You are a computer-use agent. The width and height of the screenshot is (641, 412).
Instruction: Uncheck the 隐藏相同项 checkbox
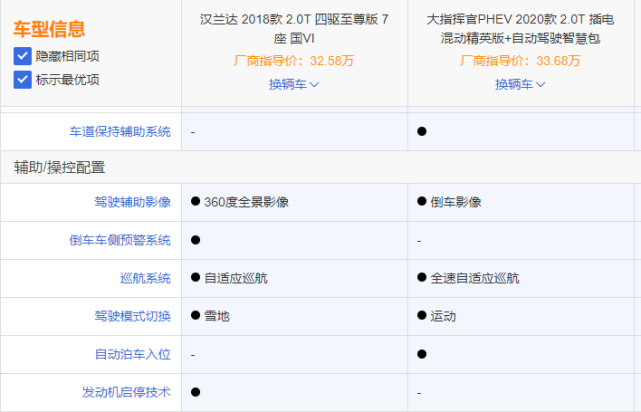pos(22,56)
